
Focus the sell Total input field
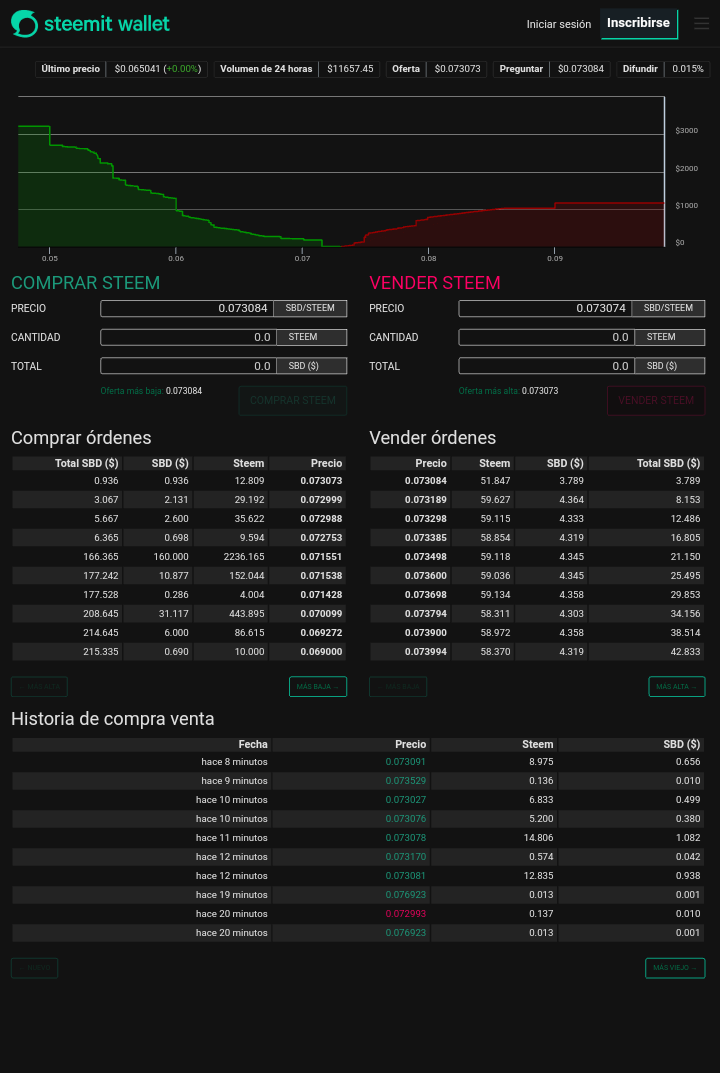pyautogui.click(x=546, y=366)
